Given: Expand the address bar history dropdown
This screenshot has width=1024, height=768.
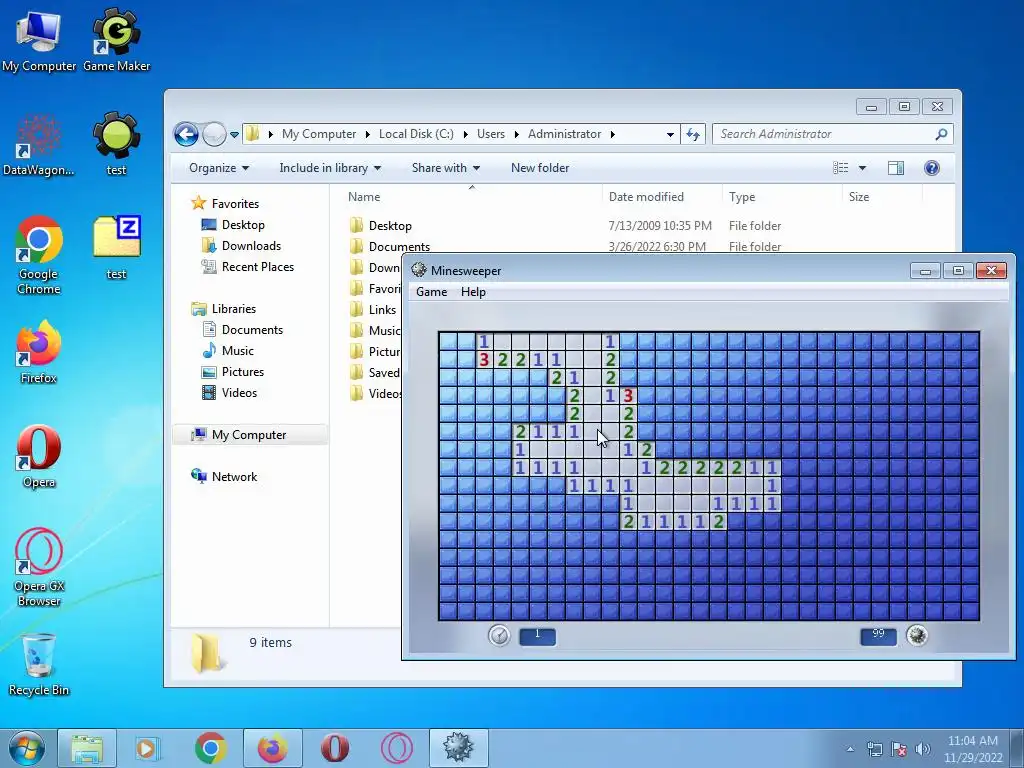Looking at the screenshot, I should tap(670, 135).
